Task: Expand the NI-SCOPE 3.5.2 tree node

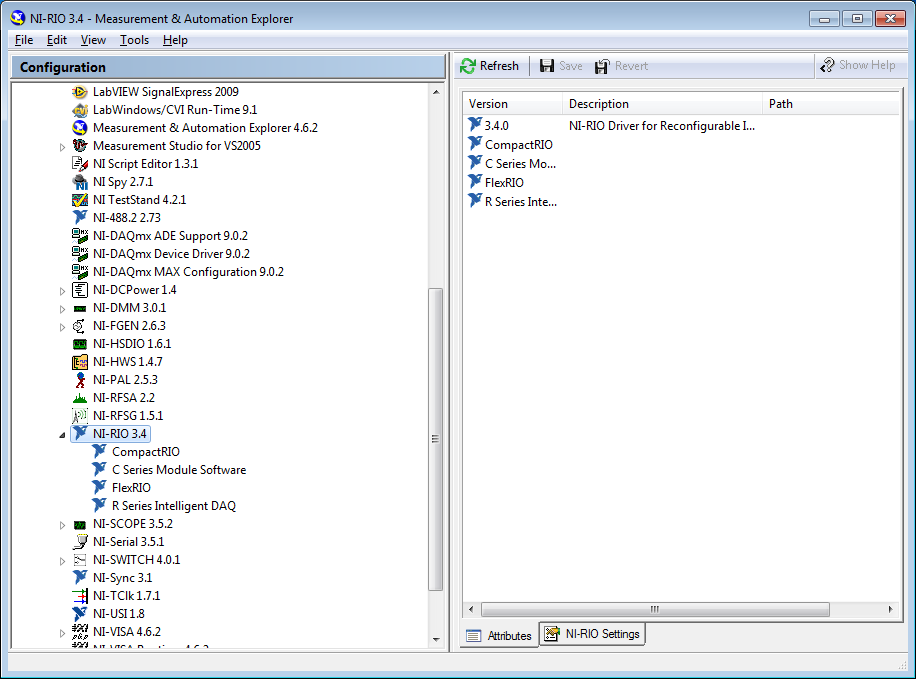Action: click(x=63, y=525)
